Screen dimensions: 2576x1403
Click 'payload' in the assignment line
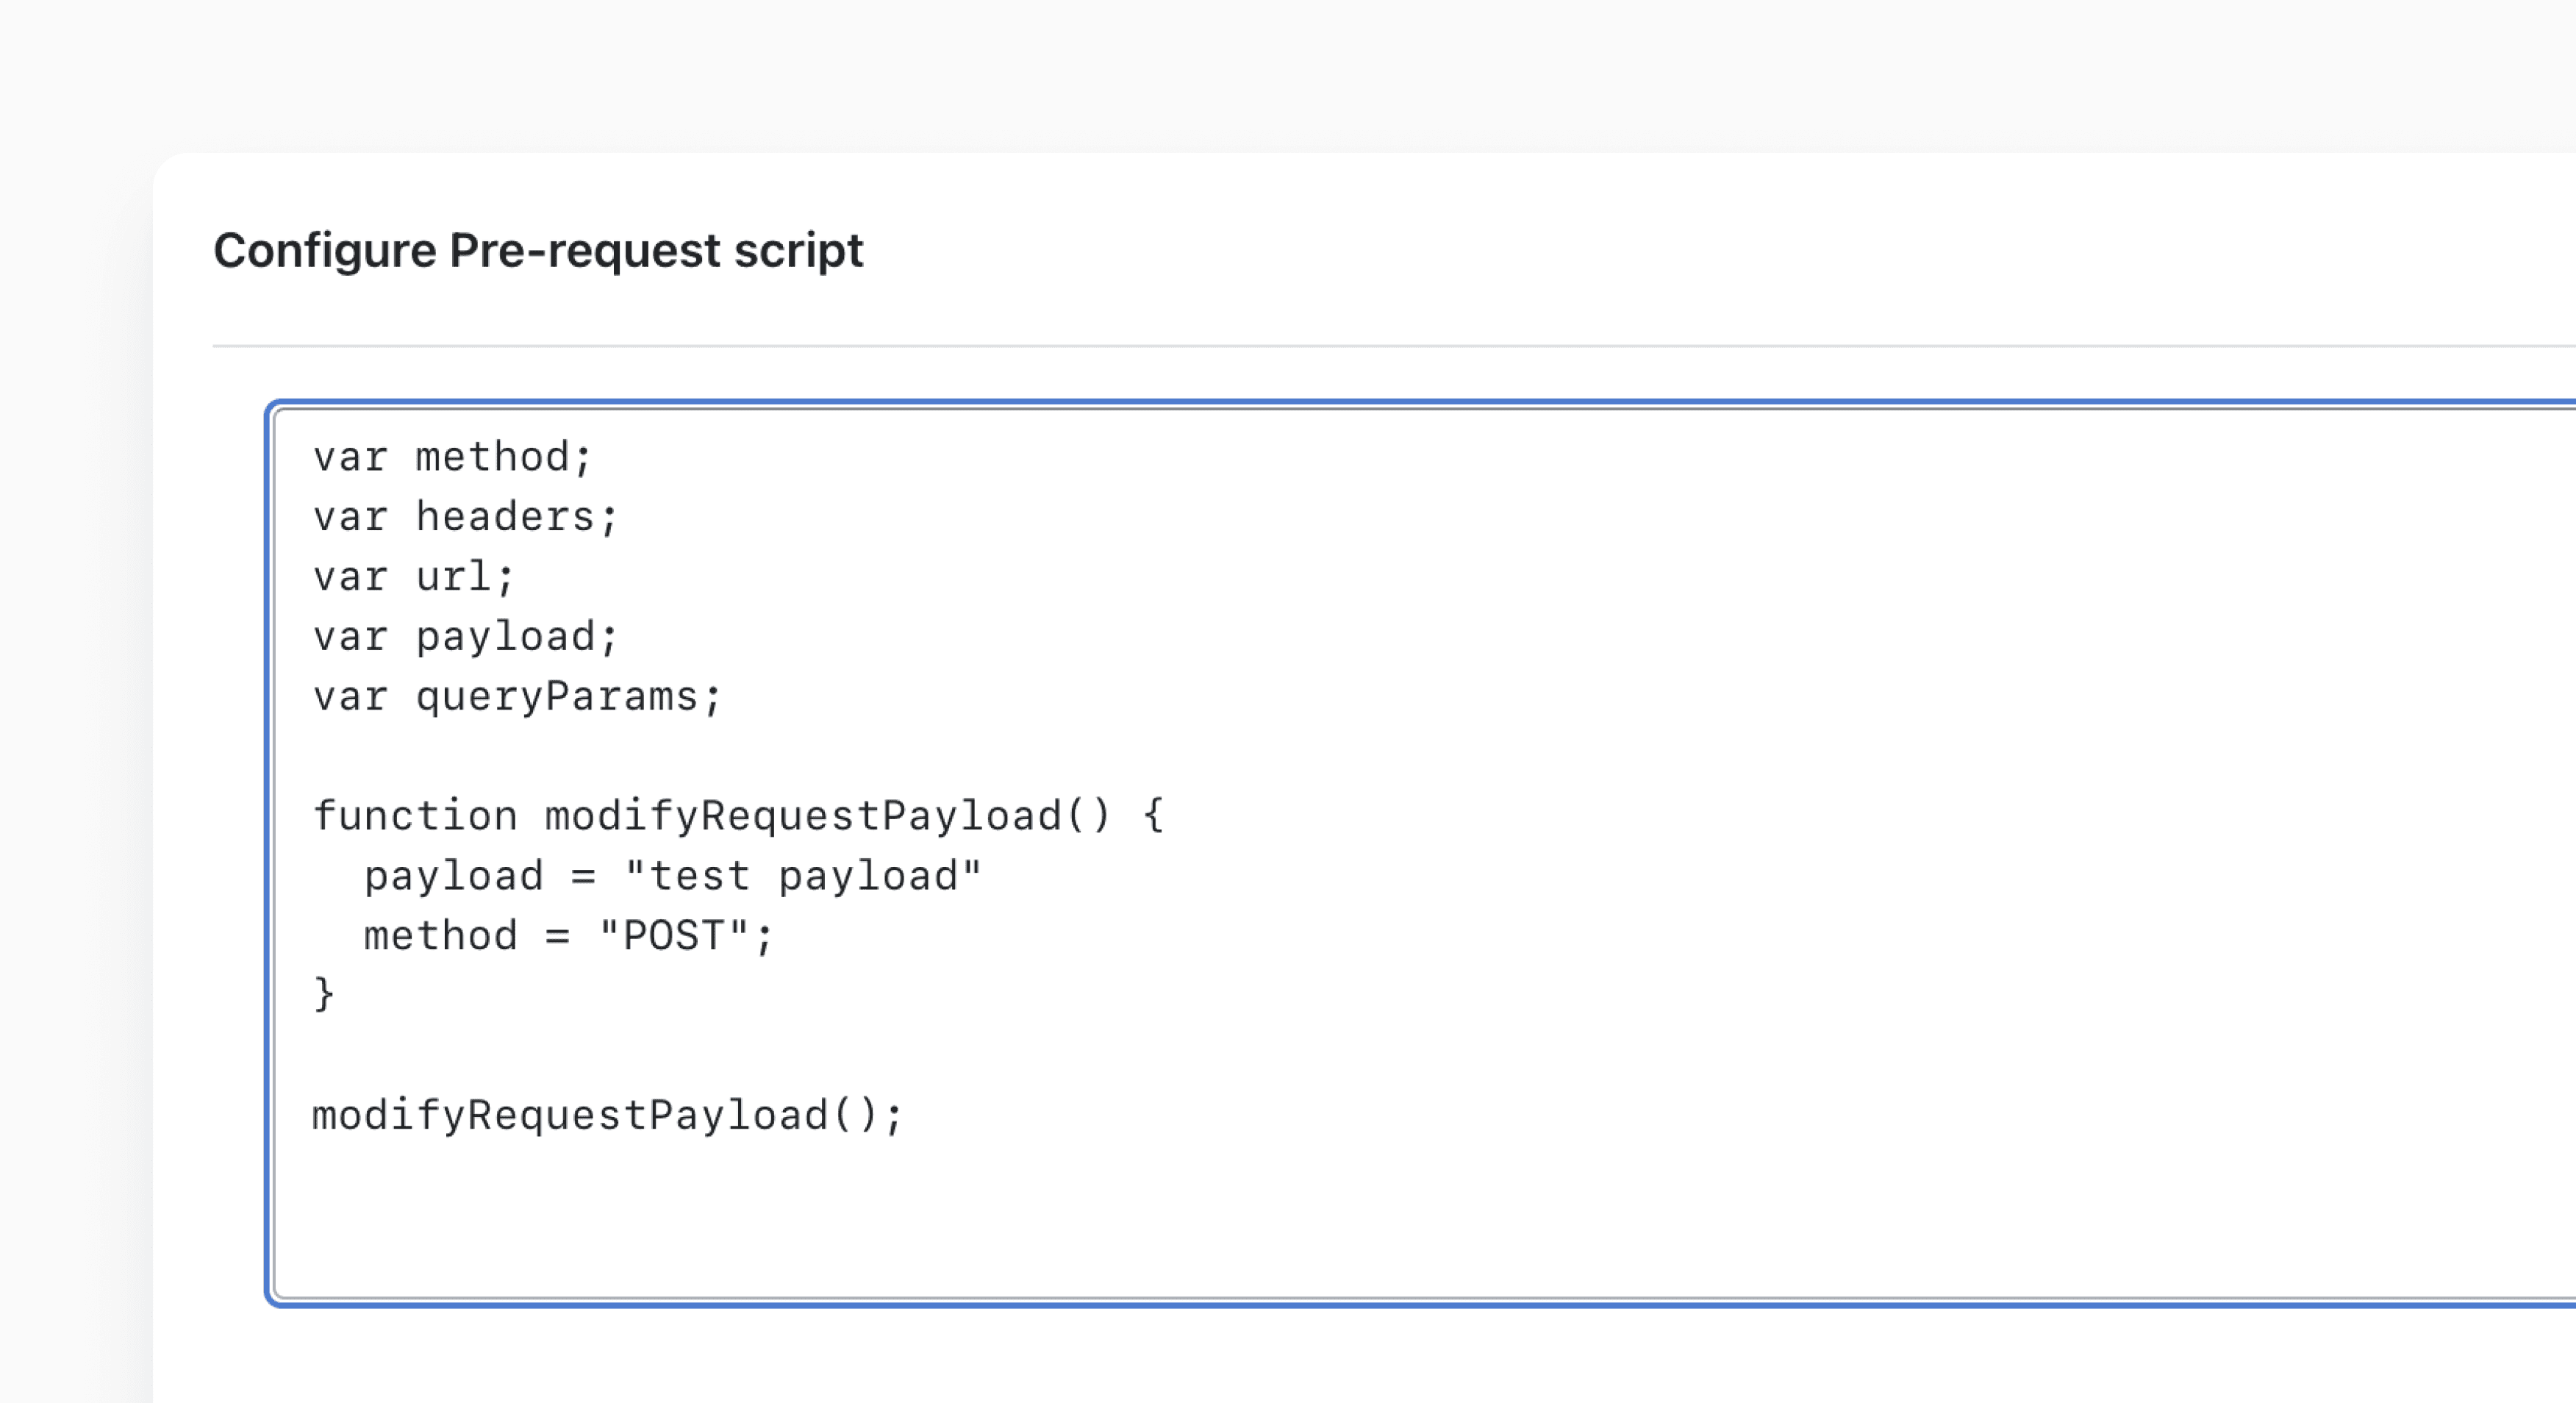coord(453,876)
